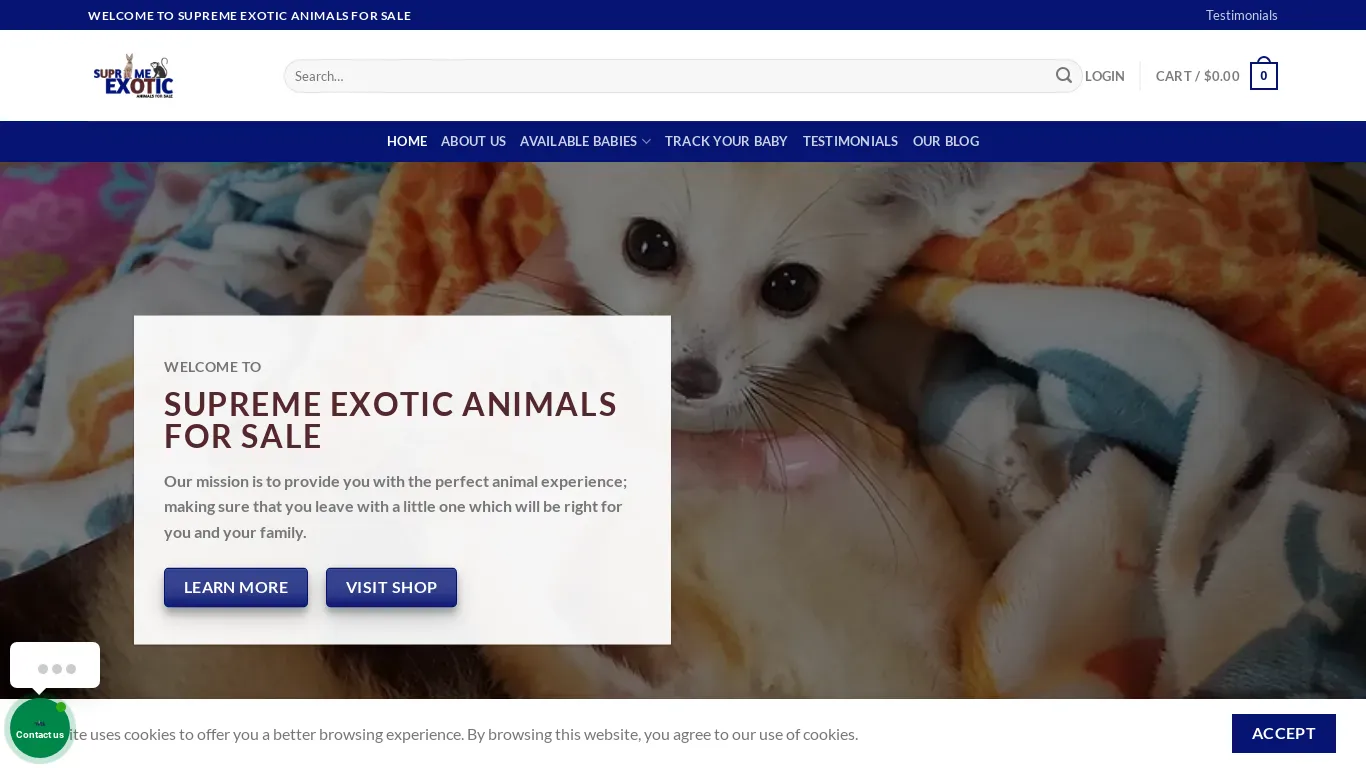The width and height of the screenshot is (1366, 768).
Task: Click the search magnifier icon
Action: coord(1063,76)
